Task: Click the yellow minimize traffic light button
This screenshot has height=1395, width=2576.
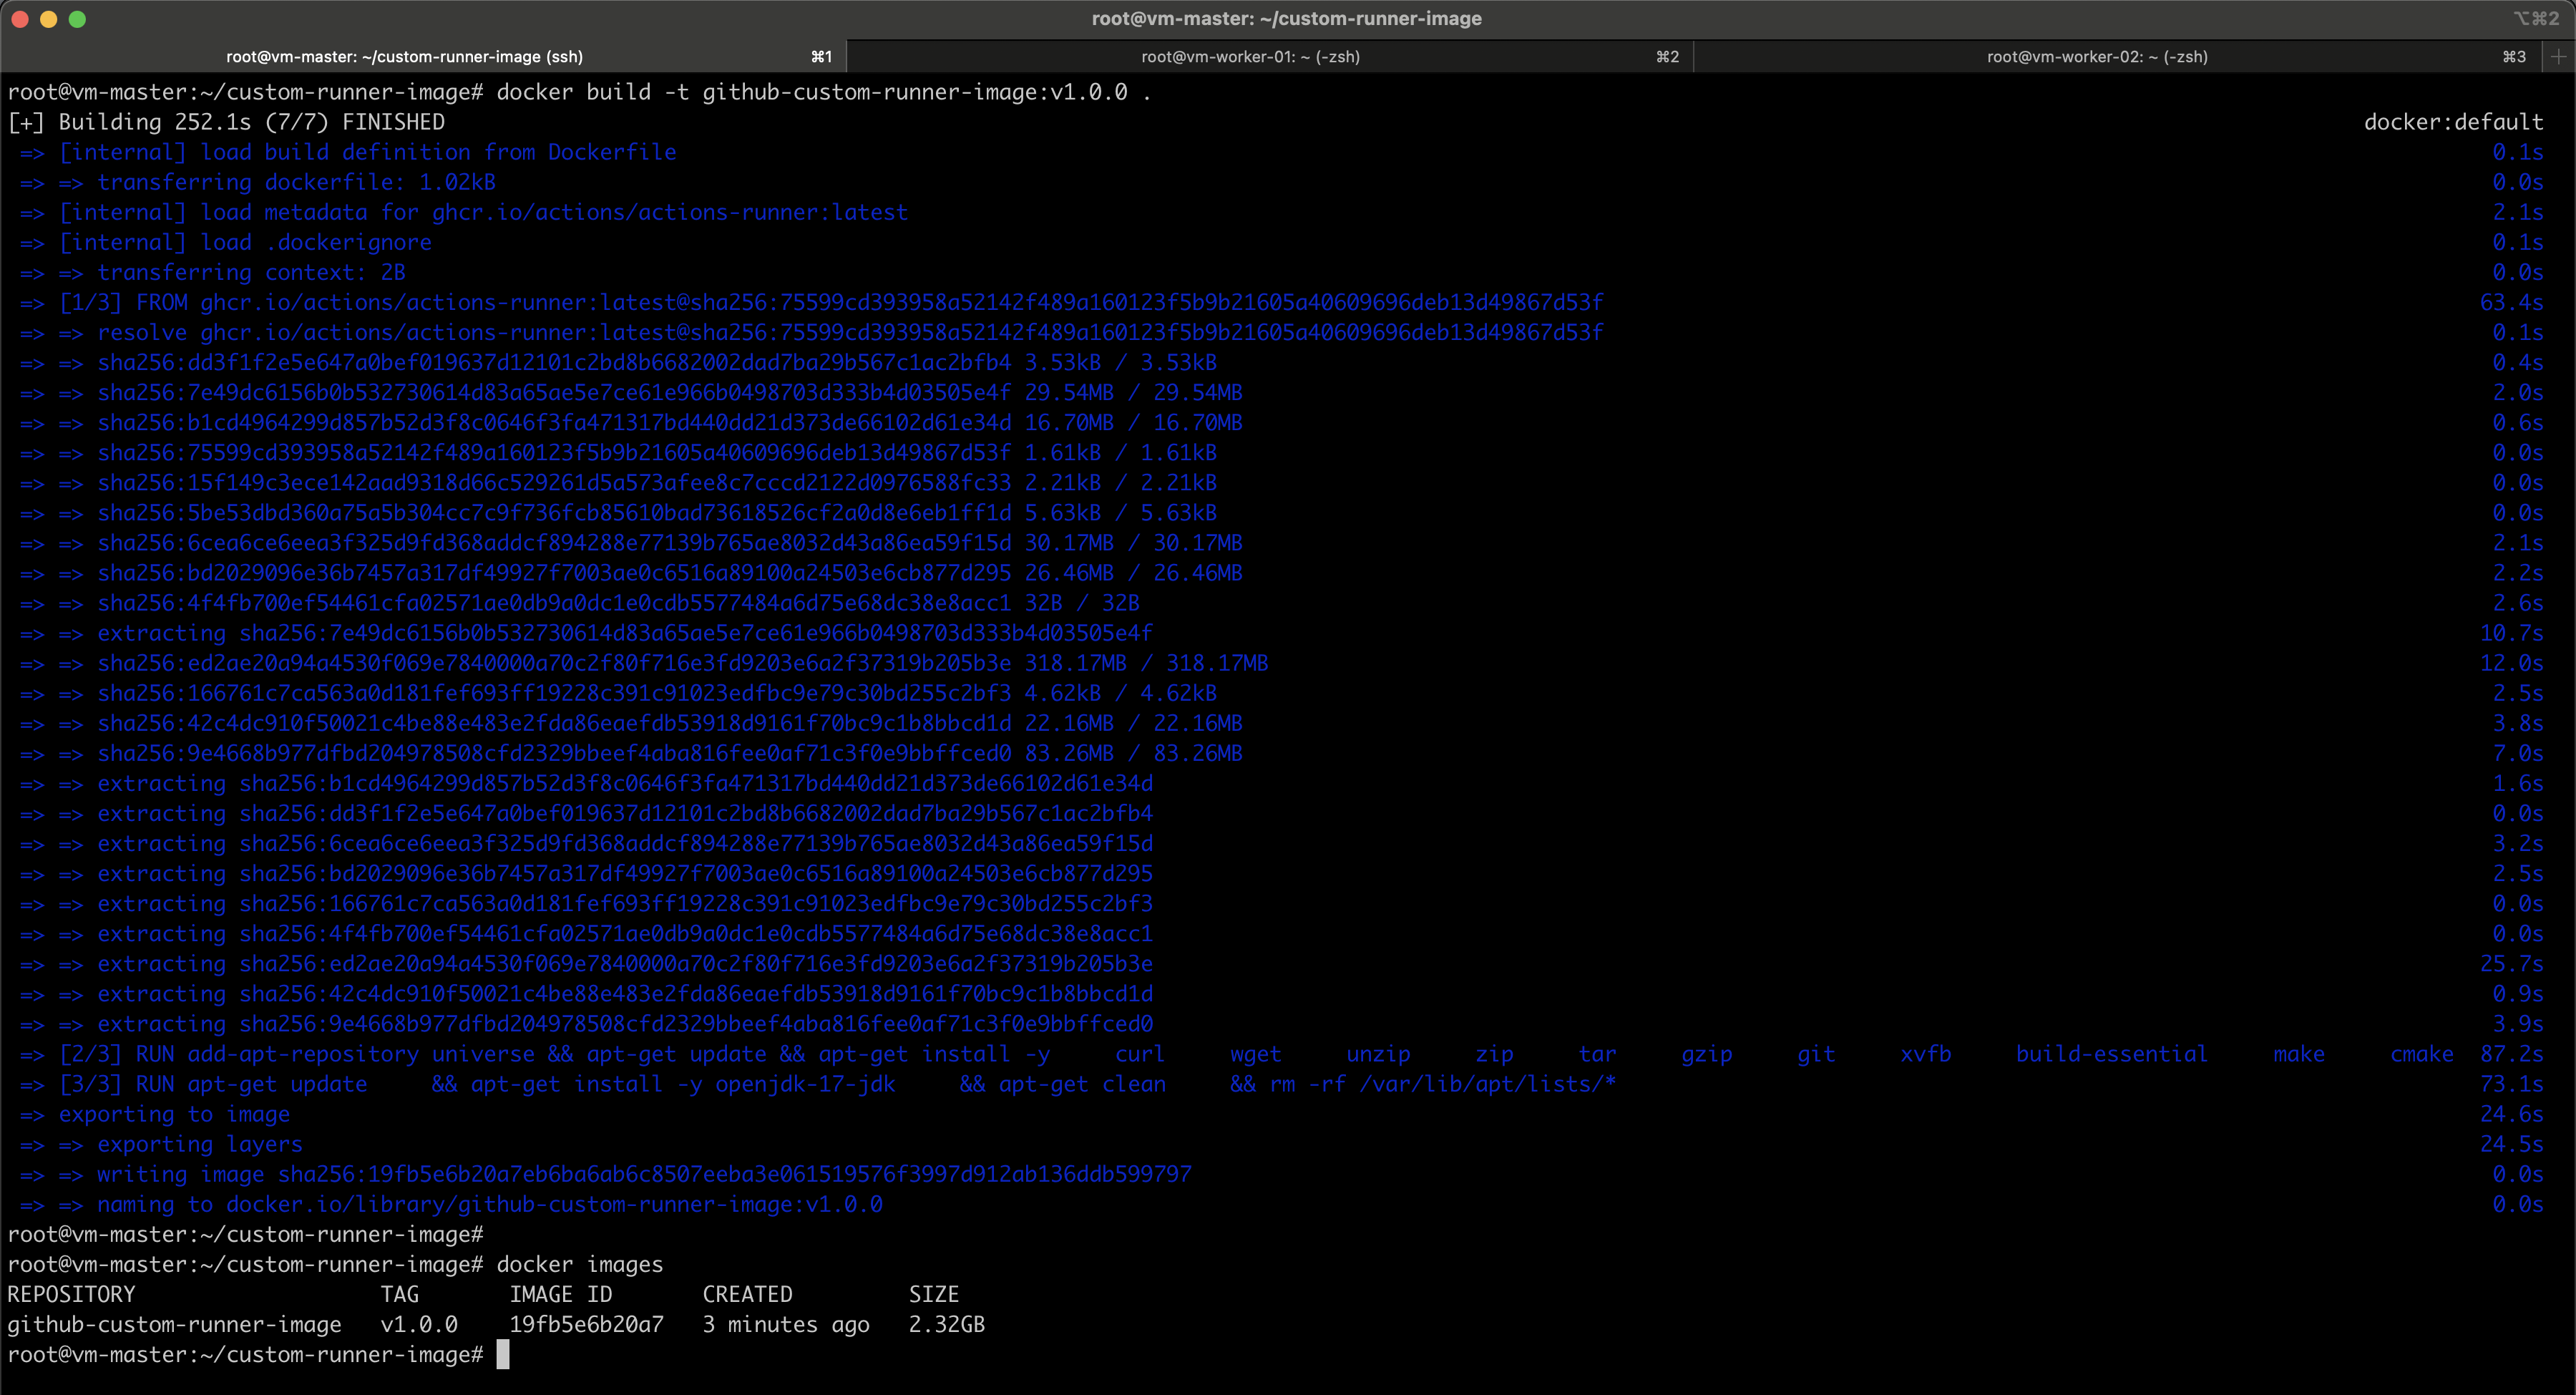Action: 49,19
